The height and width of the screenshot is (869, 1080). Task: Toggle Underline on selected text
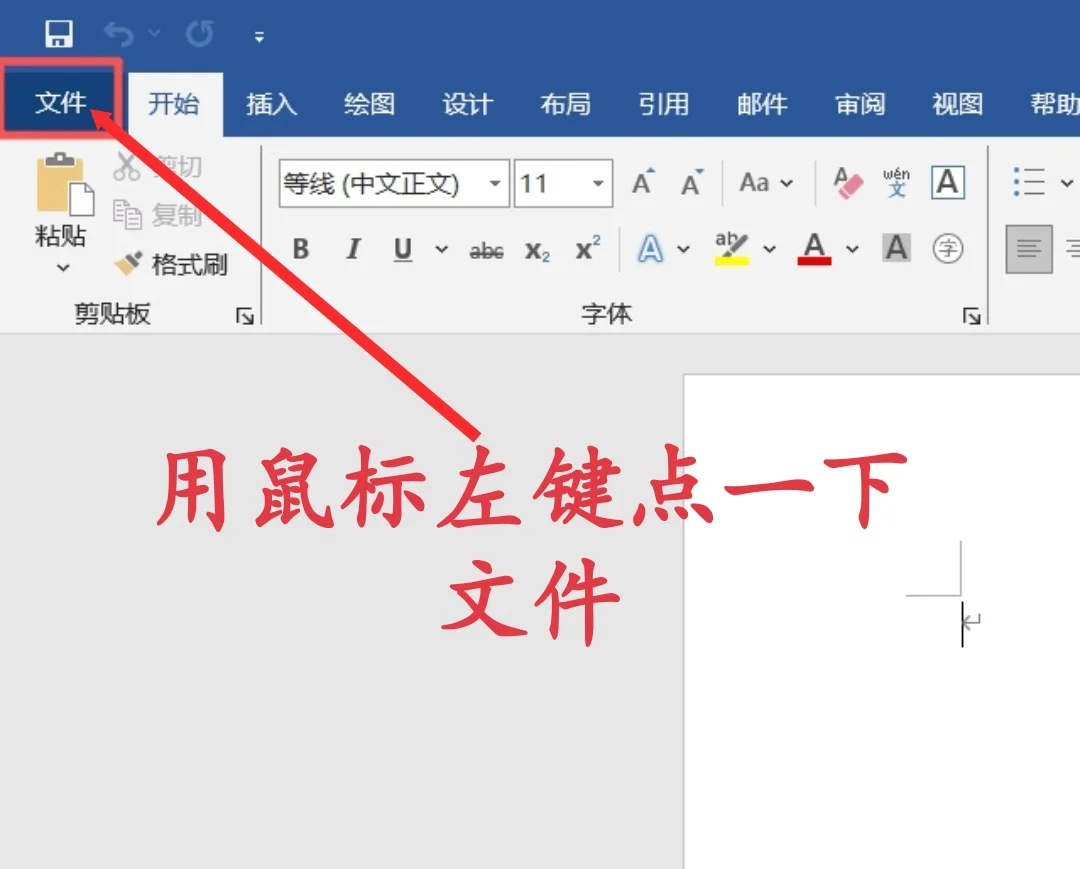pos(402,250)
